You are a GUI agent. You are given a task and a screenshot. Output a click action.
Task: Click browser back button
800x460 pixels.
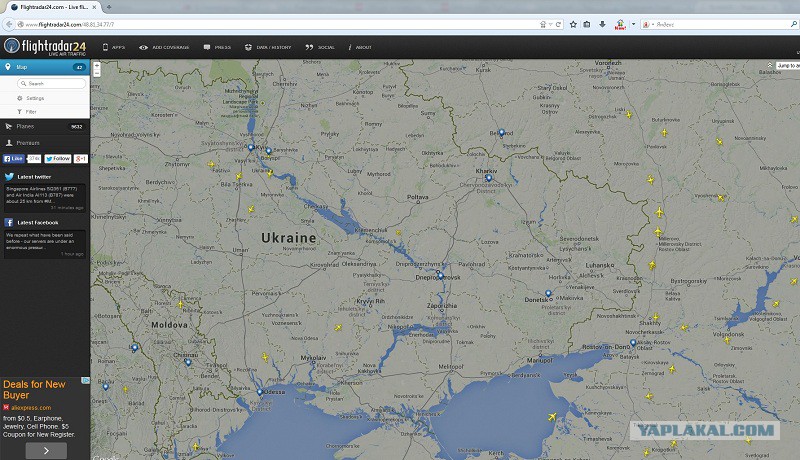click(9, 24)
